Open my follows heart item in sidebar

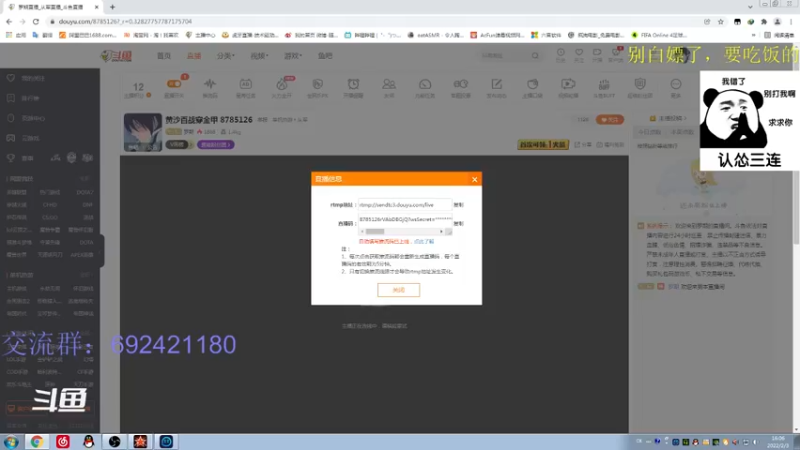(x=26, y=78)
